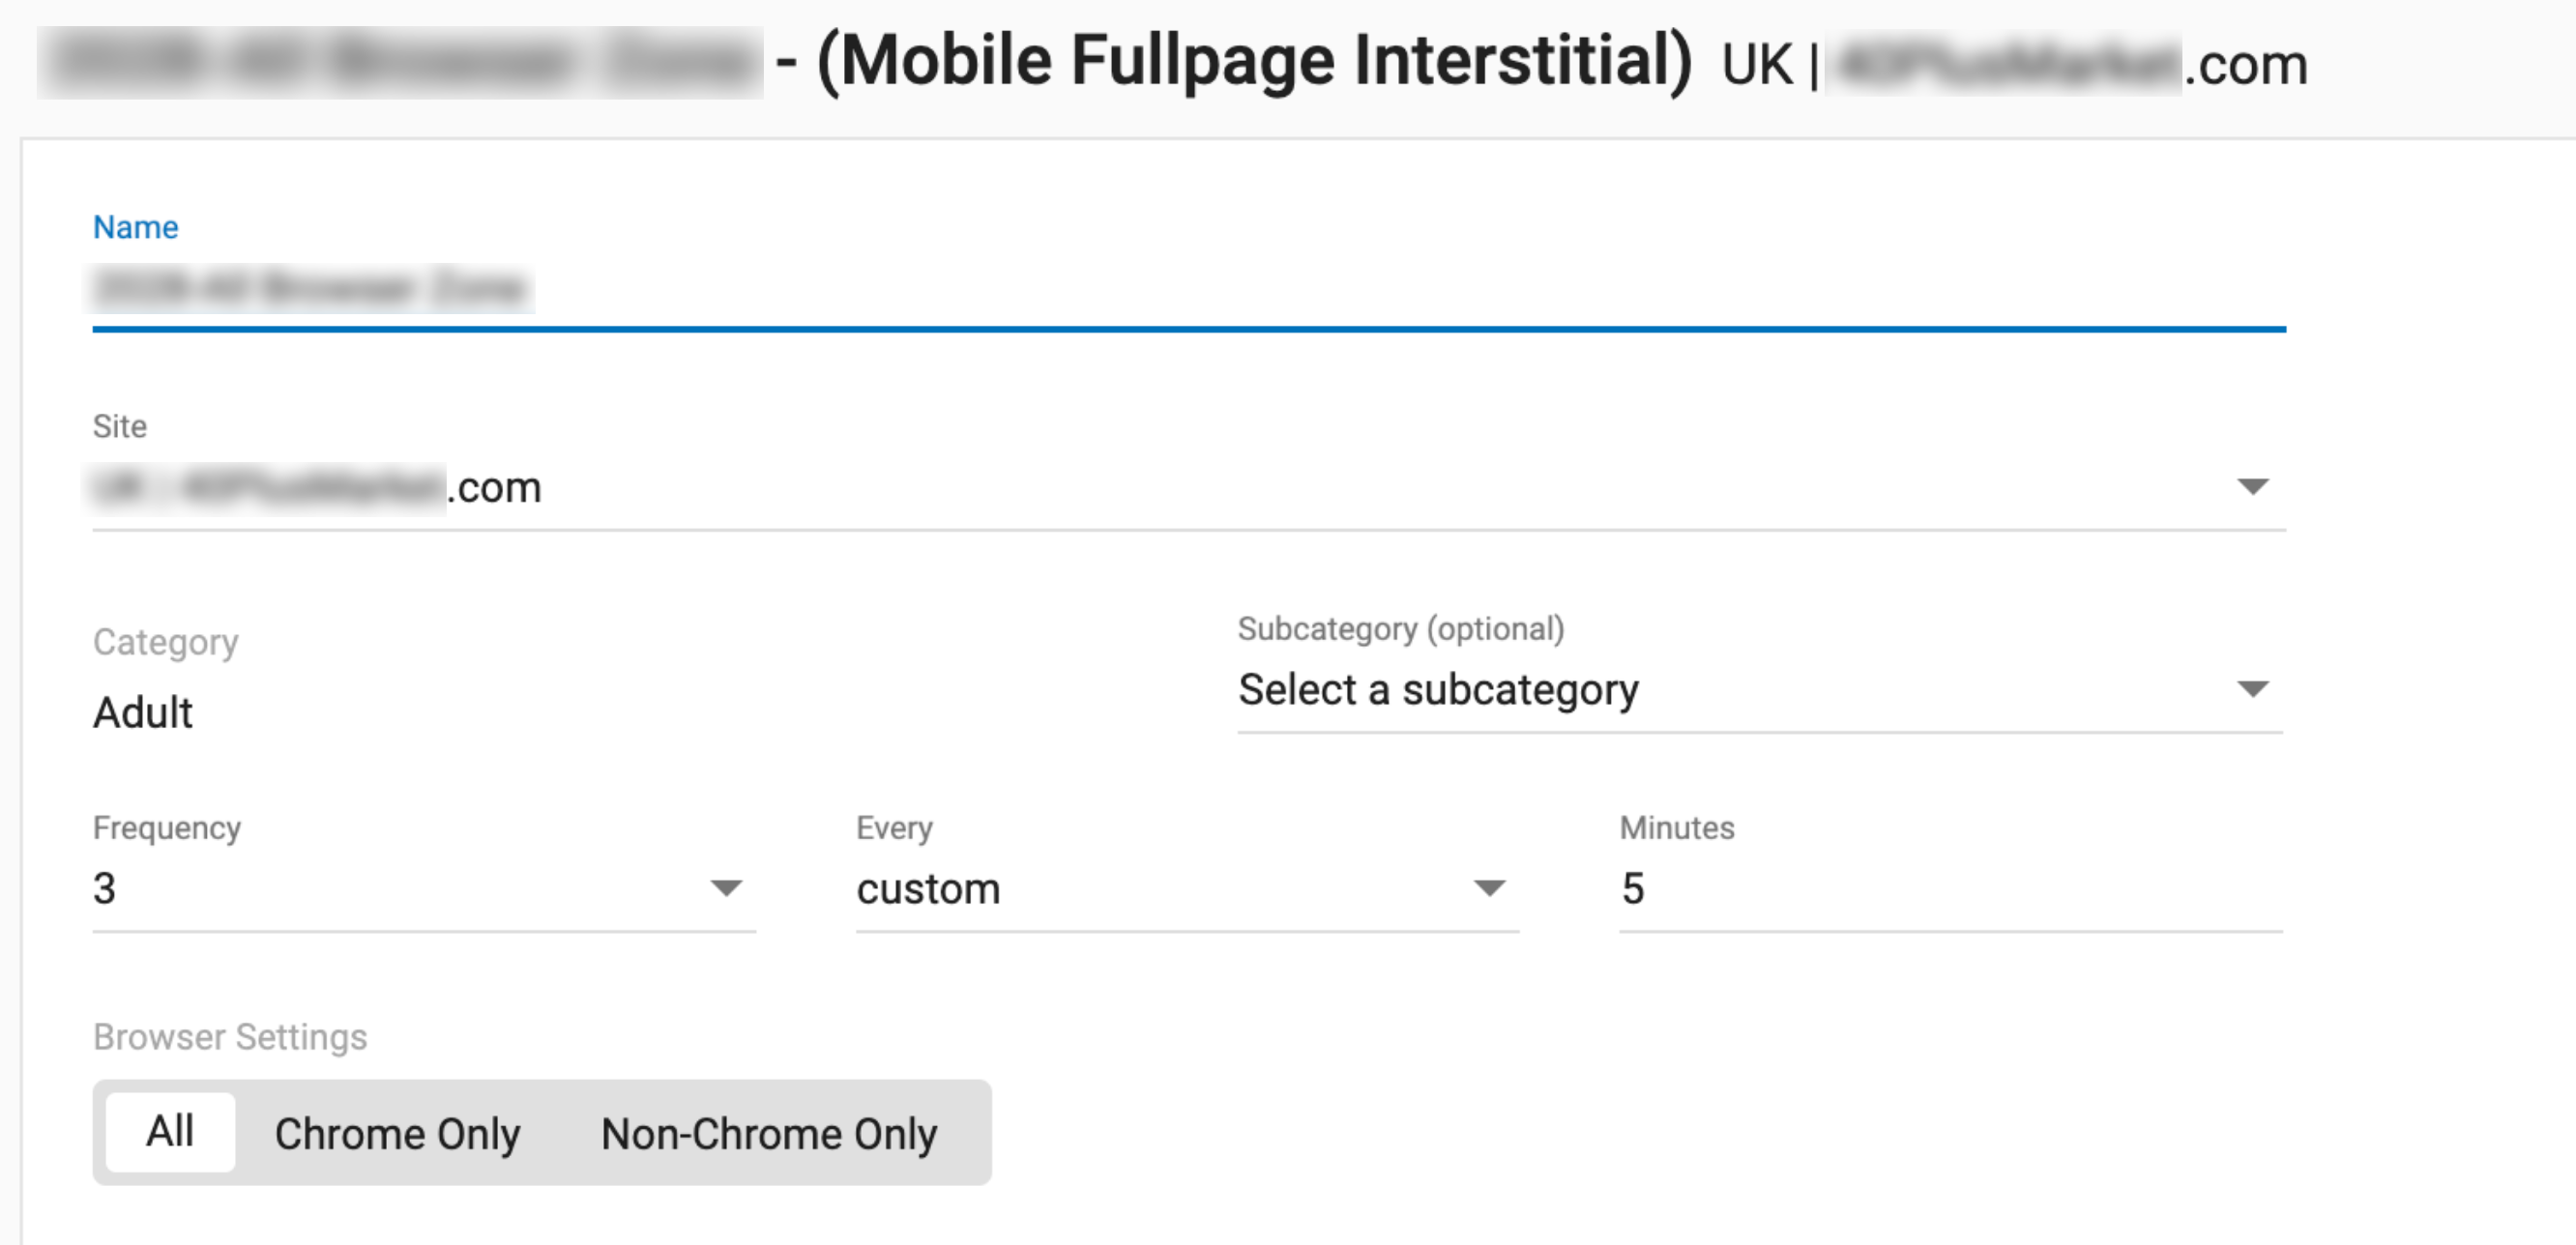2576x1245 pixels.
Task: Click the blue Name label
Action: (x=136, y=227)
